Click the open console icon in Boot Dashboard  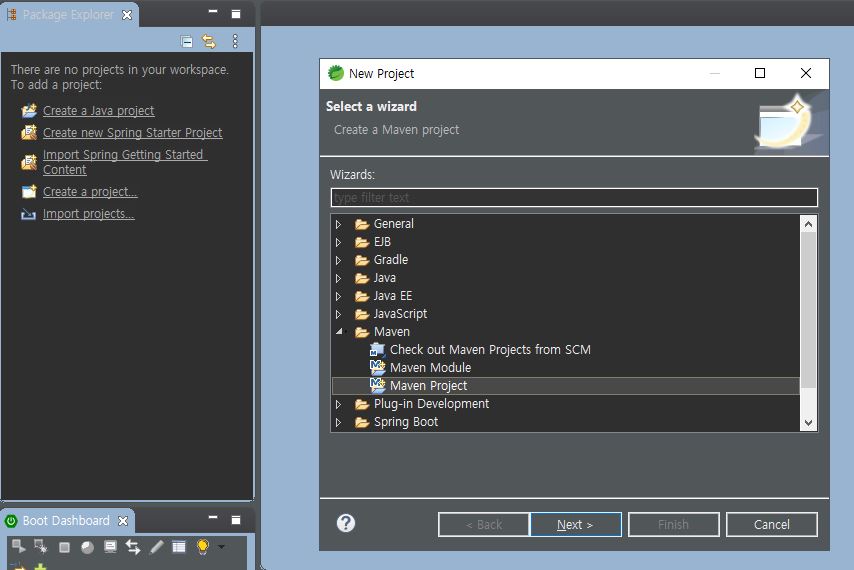click(x=110, y=547)
